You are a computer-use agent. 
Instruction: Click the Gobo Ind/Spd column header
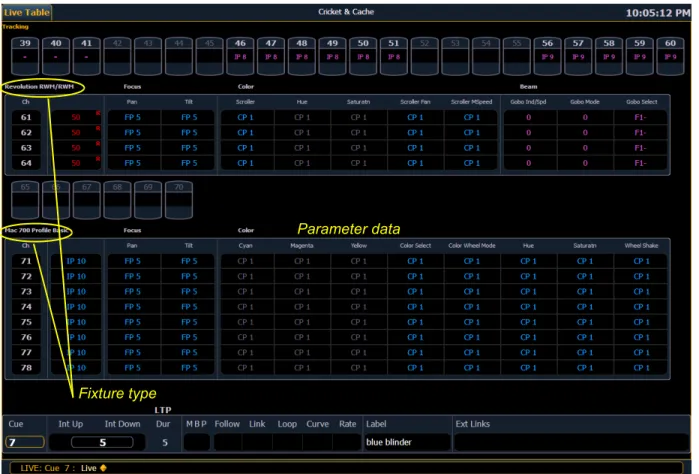(x=528, y=102)
